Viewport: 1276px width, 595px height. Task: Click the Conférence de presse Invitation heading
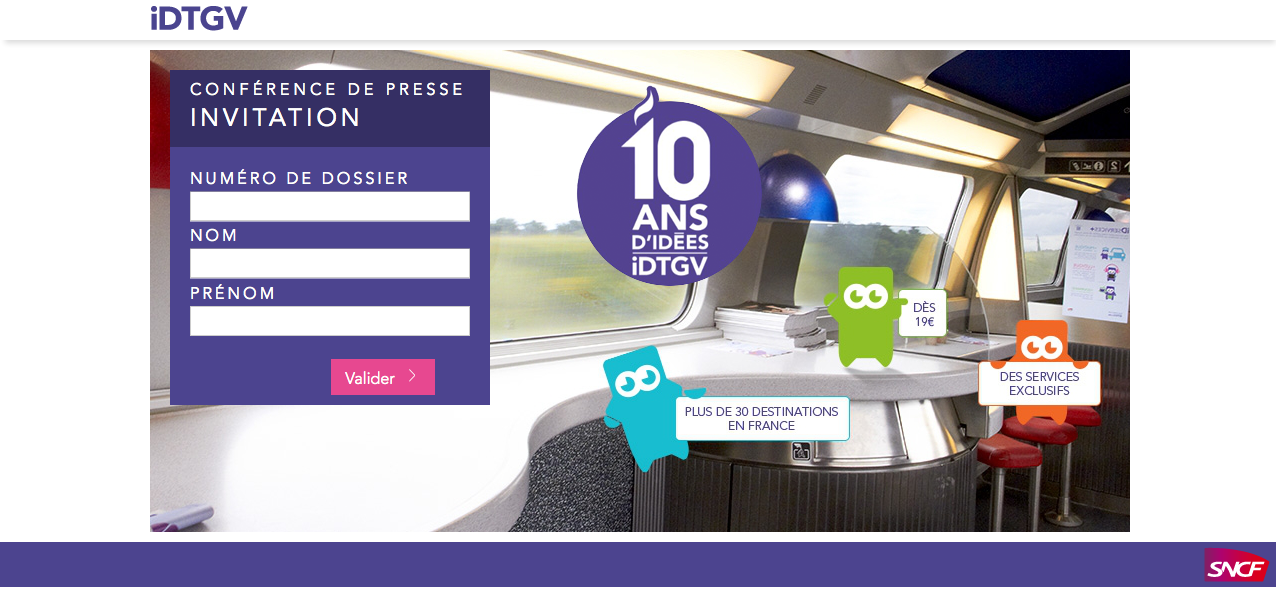click(328, 104)
